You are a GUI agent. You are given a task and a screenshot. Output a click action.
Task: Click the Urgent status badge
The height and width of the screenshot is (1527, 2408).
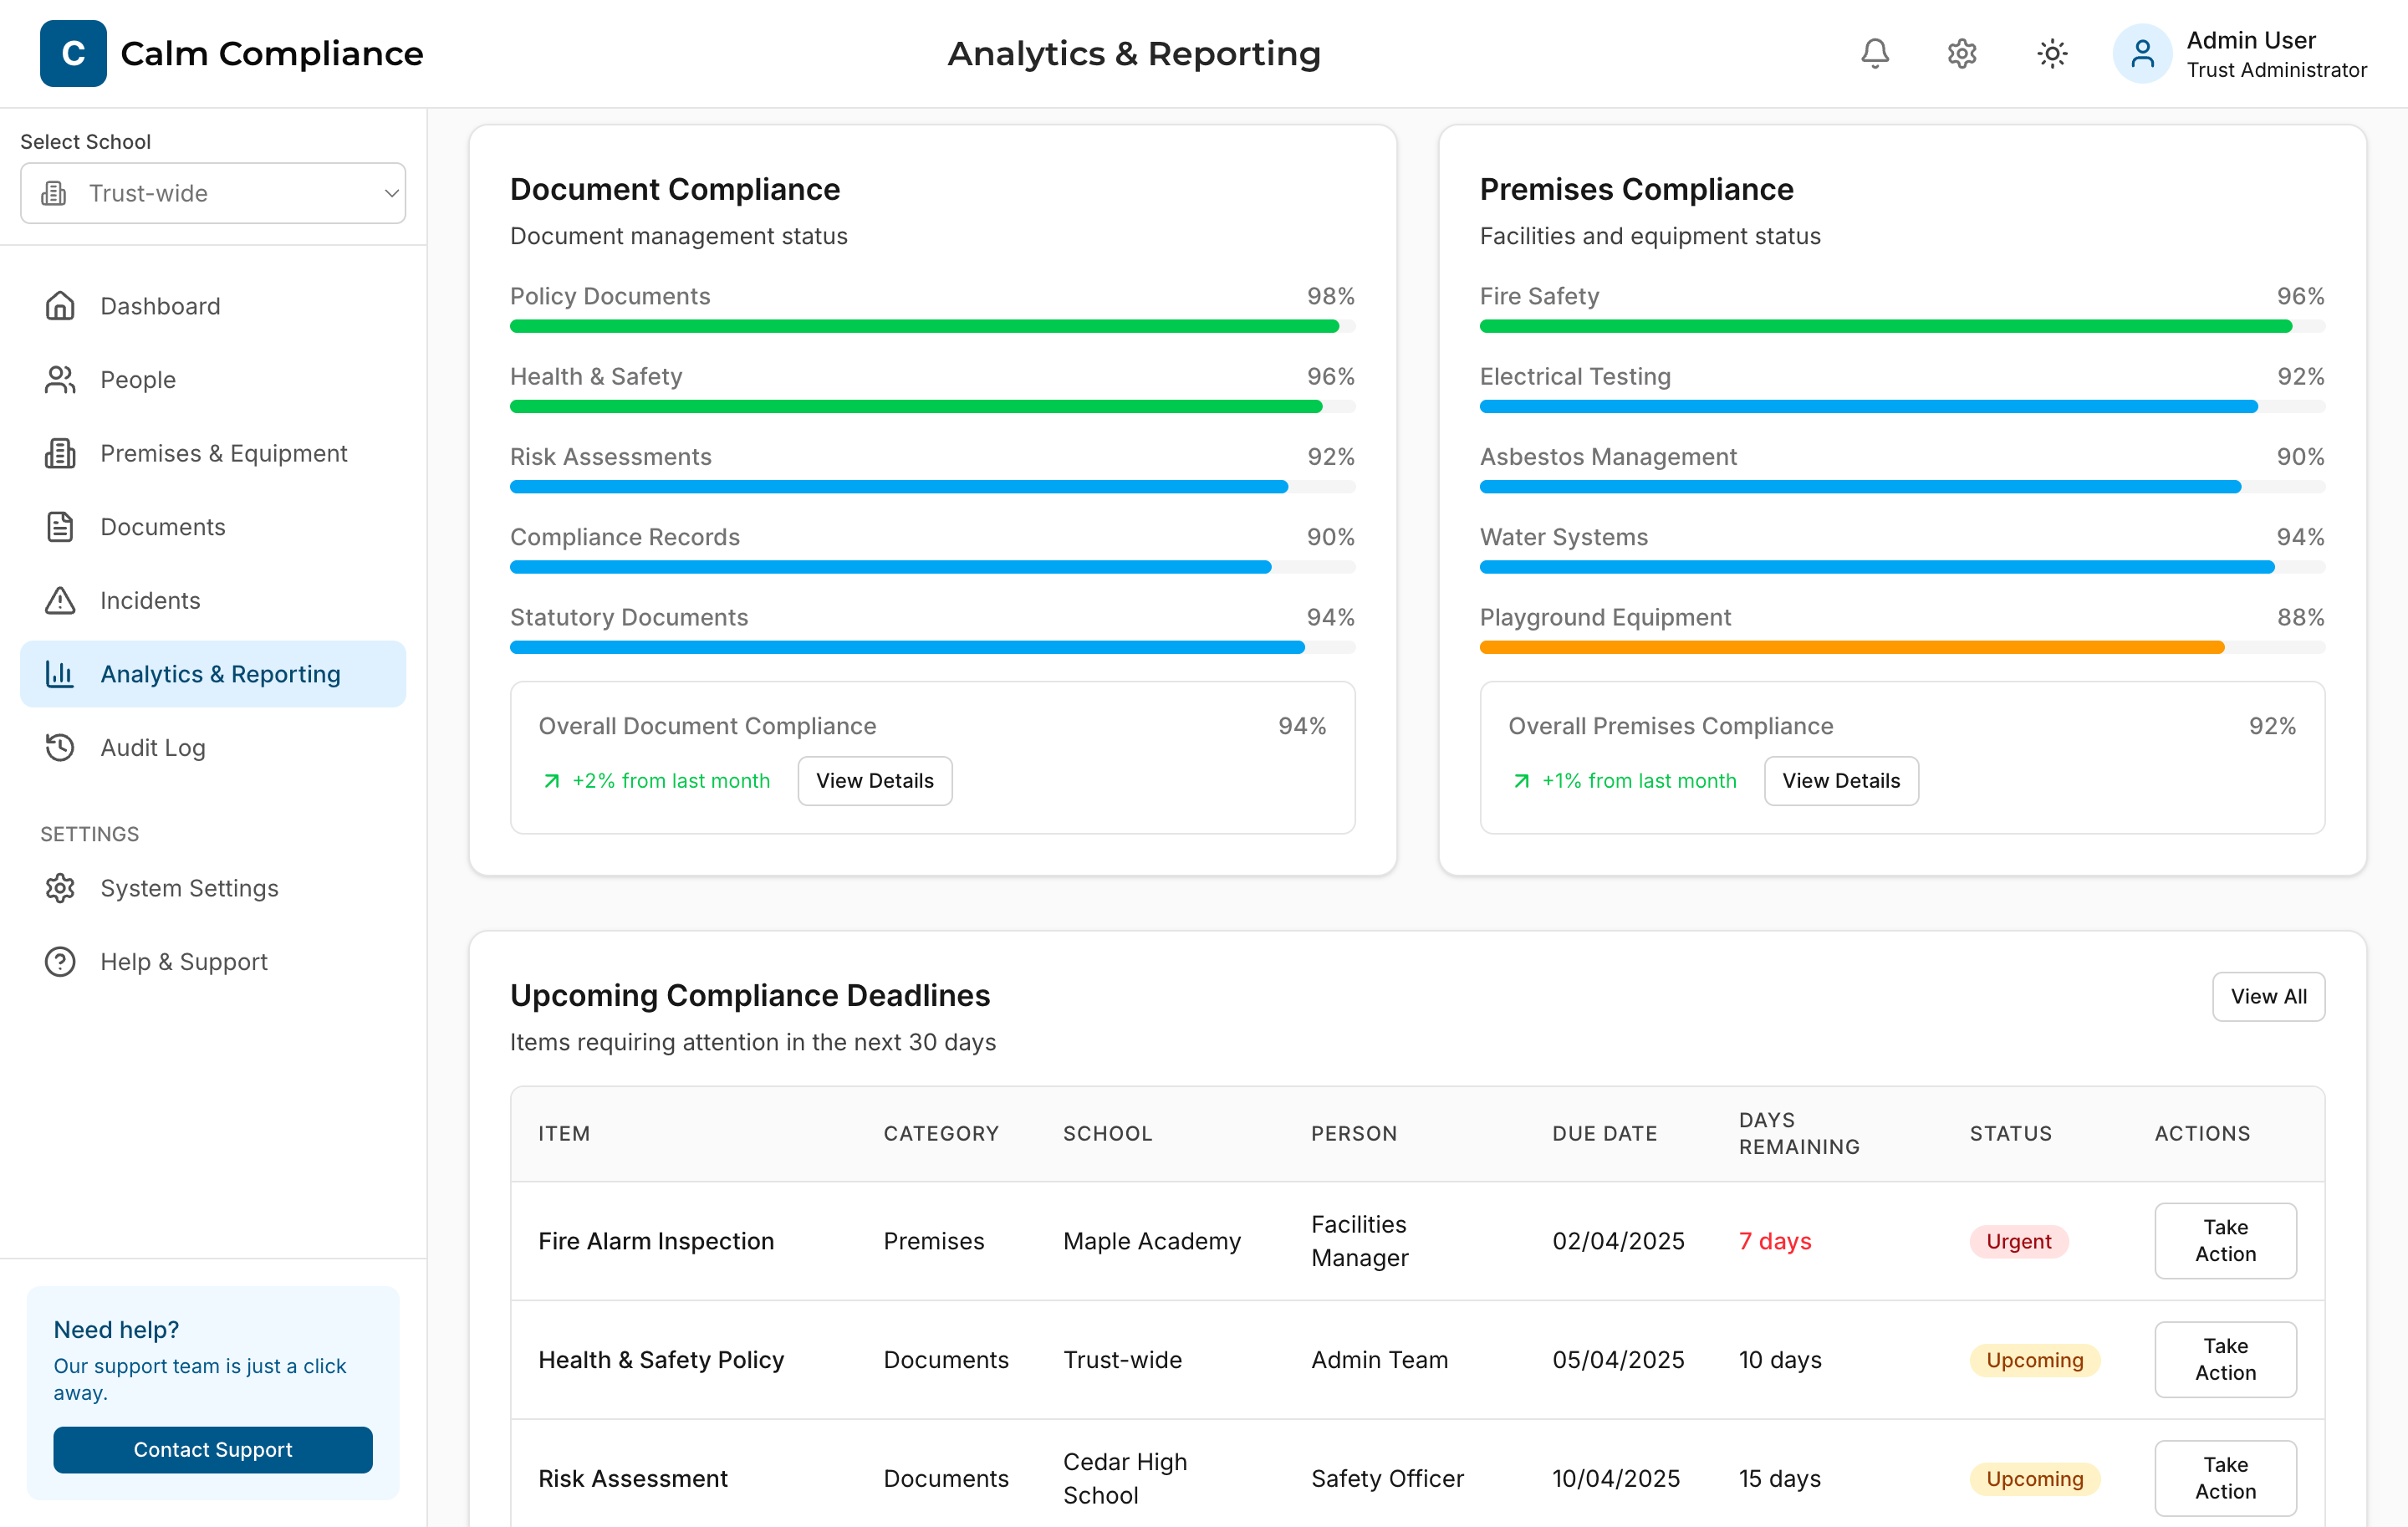point(2019,1241)
